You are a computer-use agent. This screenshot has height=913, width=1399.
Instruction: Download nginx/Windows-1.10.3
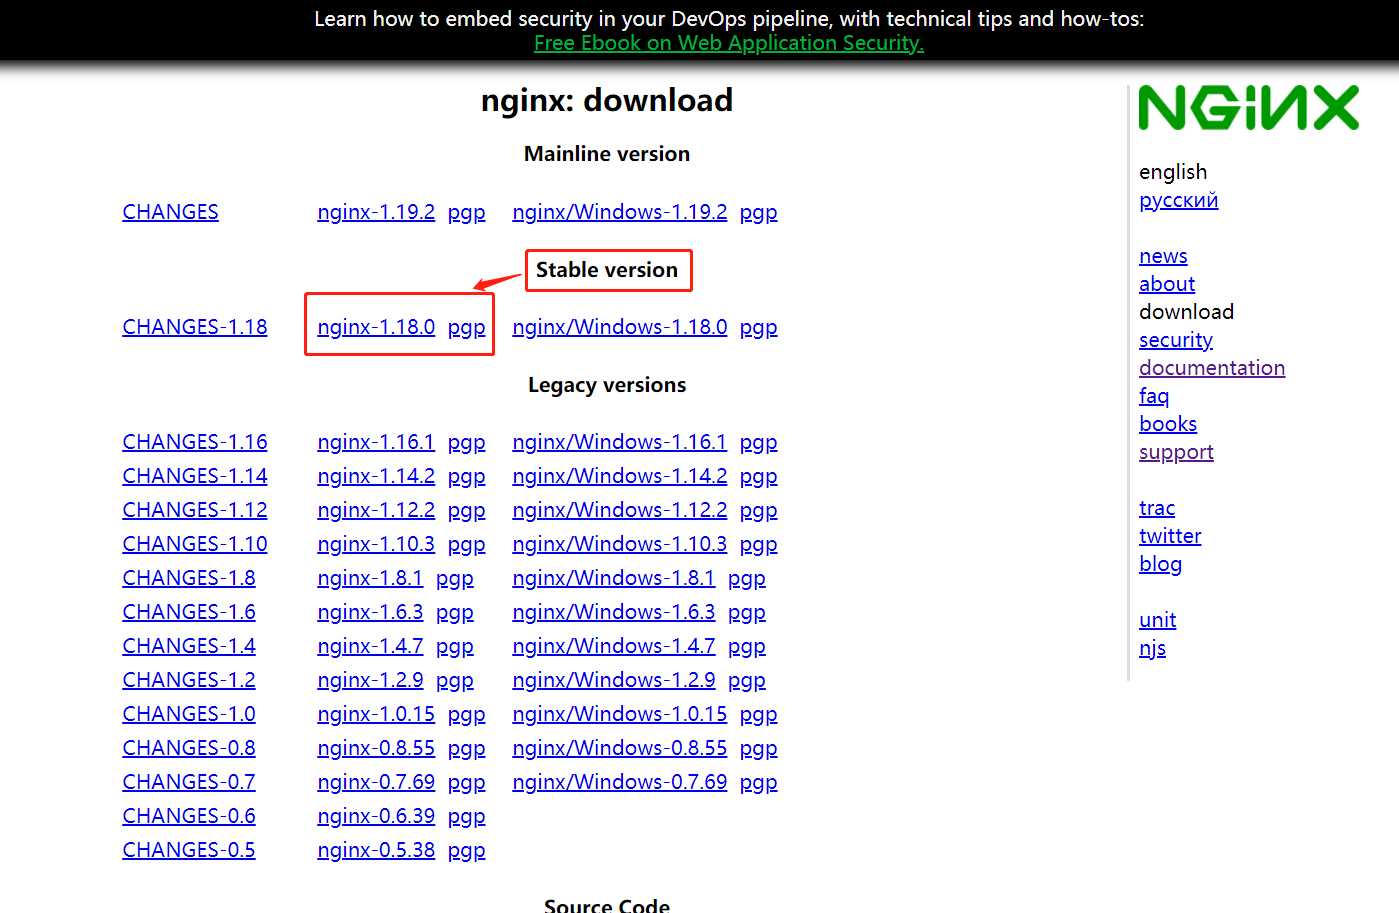pos(620,544)
